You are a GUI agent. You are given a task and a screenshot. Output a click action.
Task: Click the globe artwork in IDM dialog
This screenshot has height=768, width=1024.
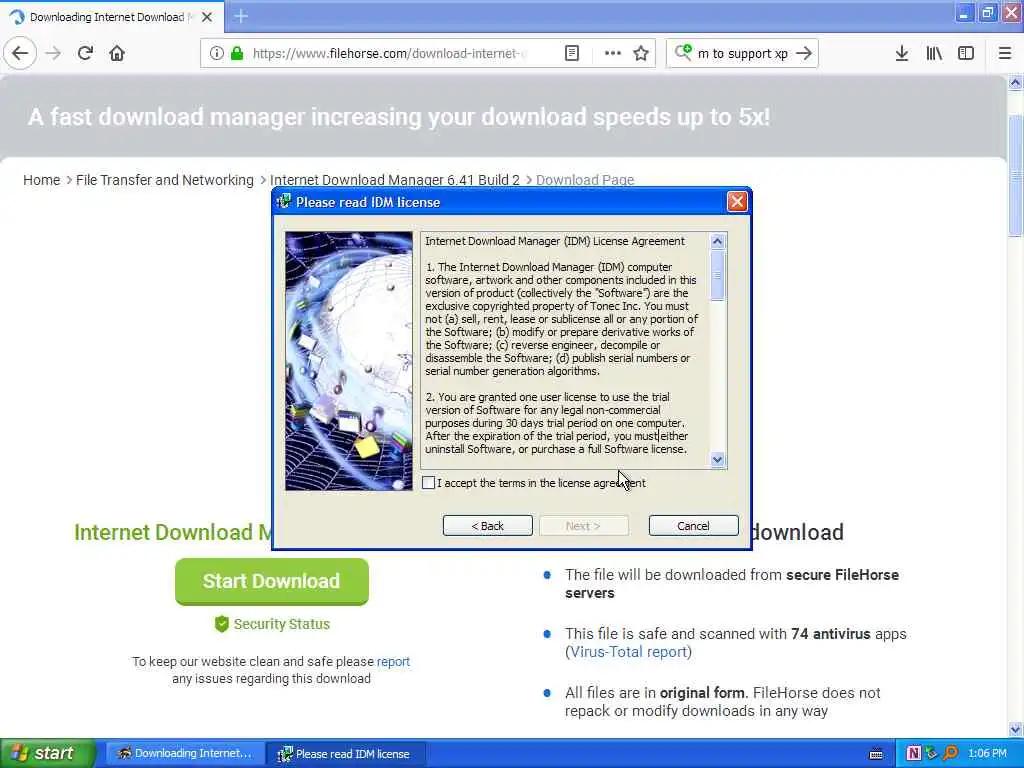[349, 361]
